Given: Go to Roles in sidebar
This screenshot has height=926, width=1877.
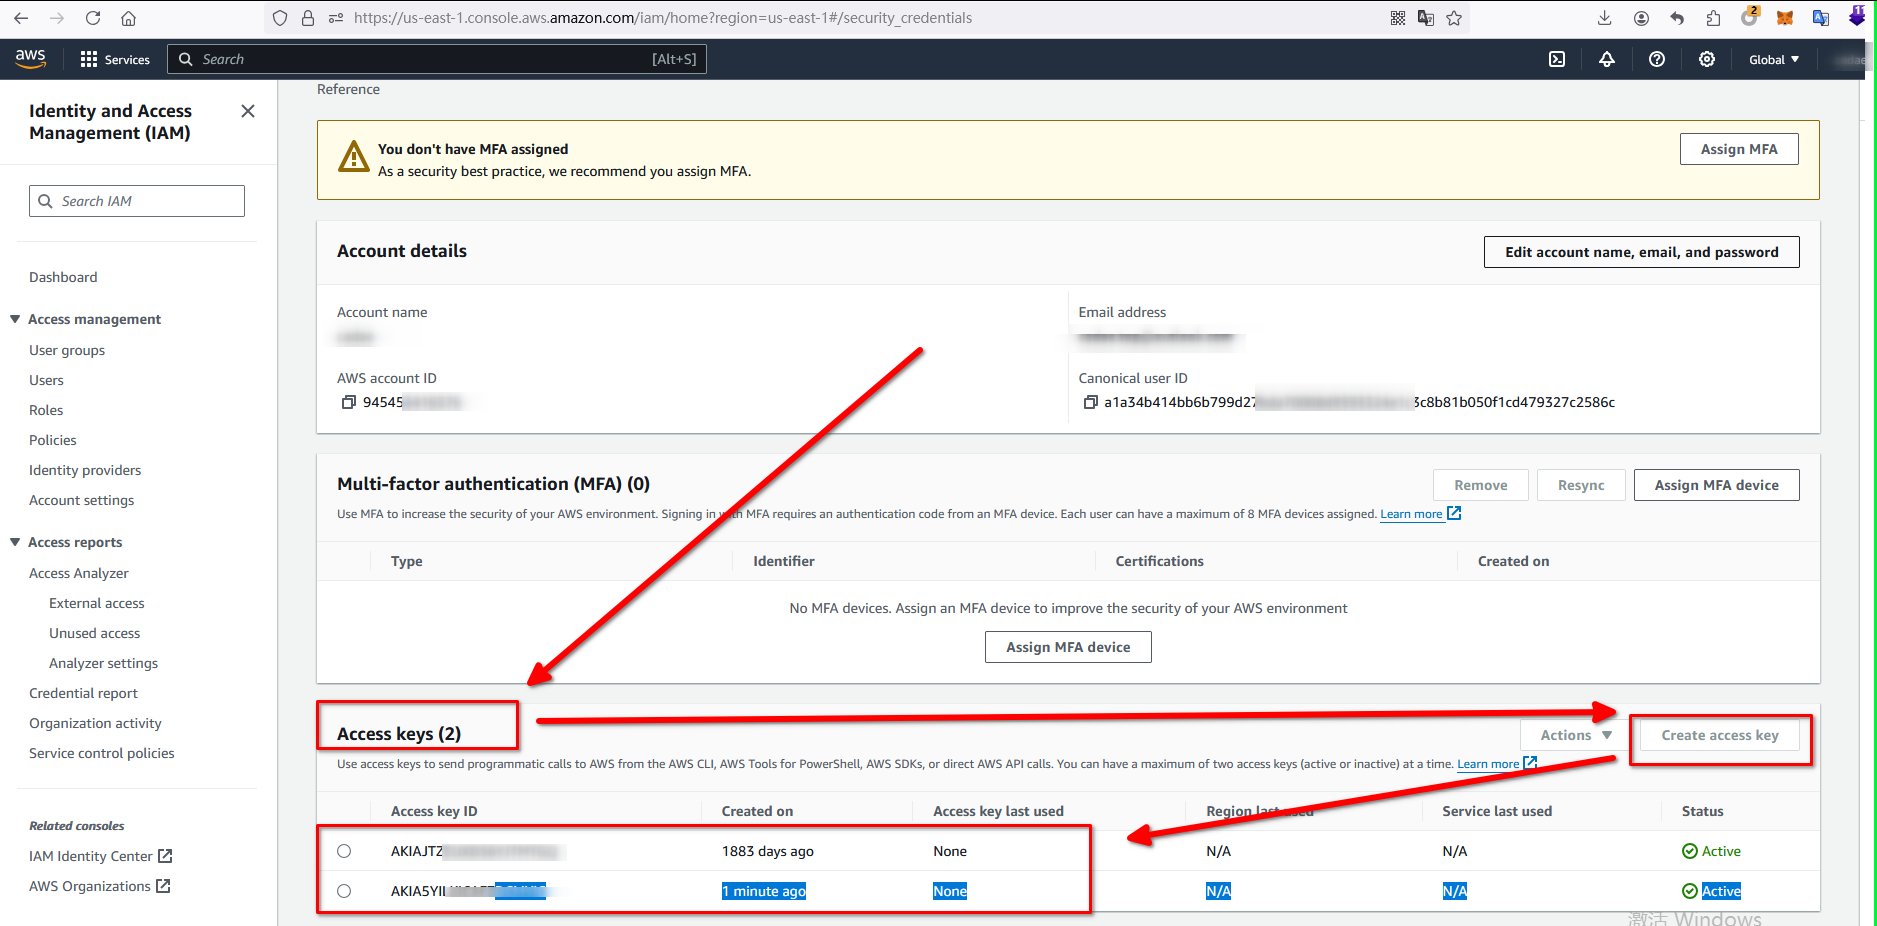Looking at the screenshot, I should point(46,410).
